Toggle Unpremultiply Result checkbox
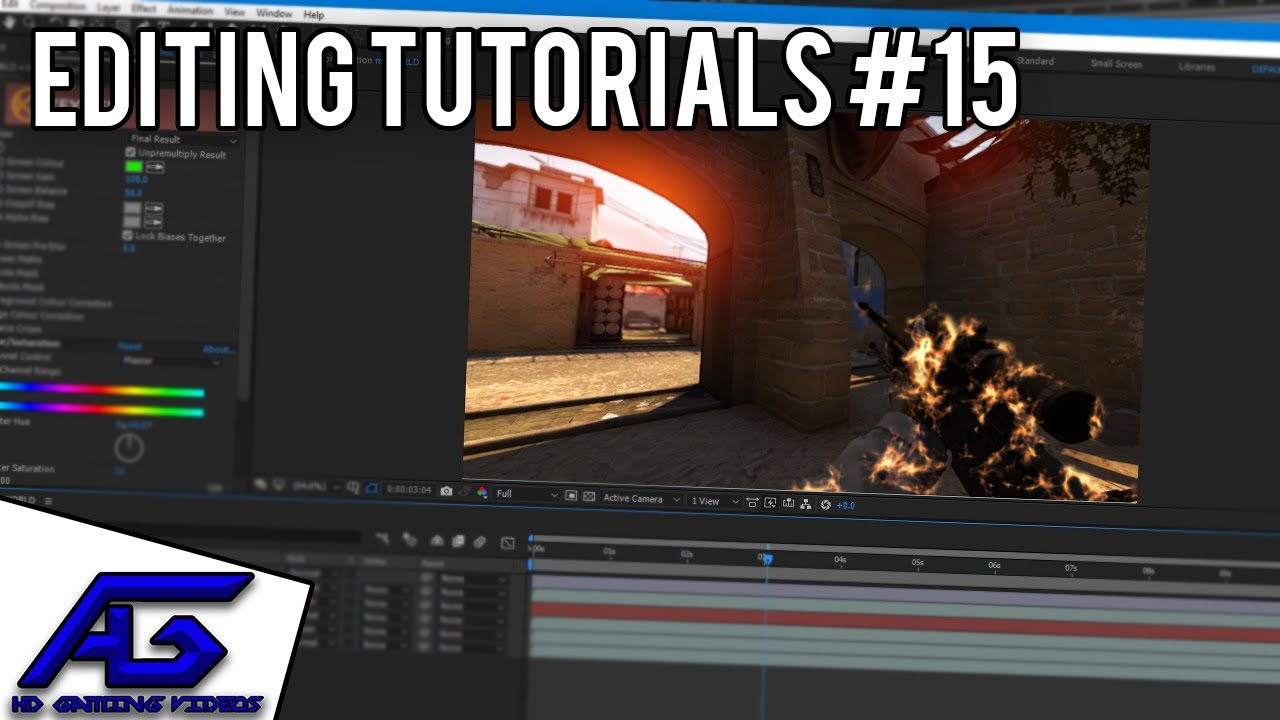 130,153
